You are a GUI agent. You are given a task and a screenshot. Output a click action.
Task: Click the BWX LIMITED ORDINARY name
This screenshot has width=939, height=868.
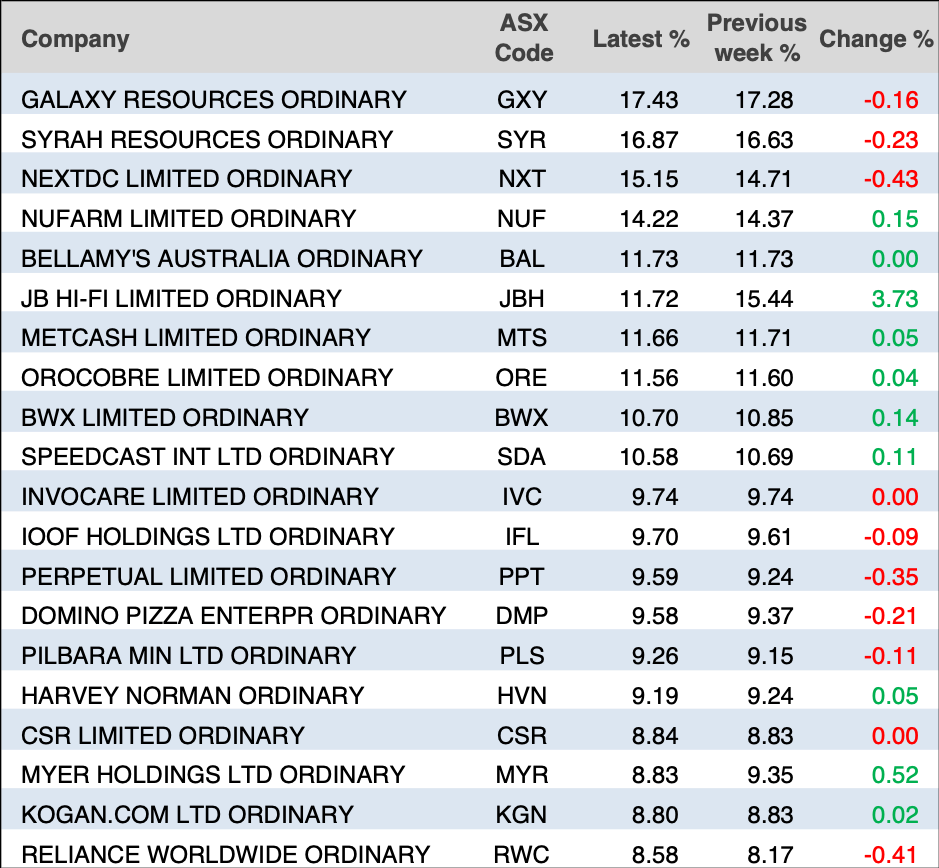165,417
